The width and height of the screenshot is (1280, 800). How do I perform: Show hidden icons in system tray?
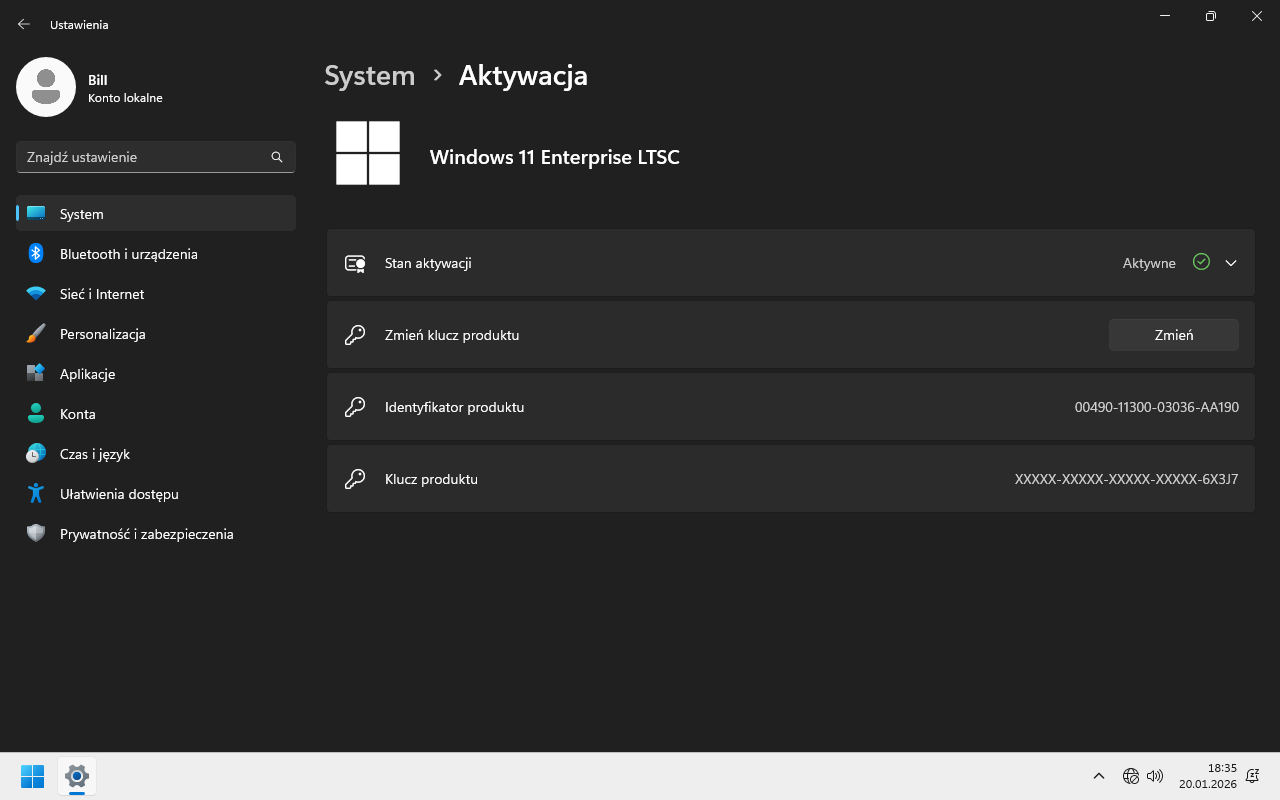(x=1098, y=776)
